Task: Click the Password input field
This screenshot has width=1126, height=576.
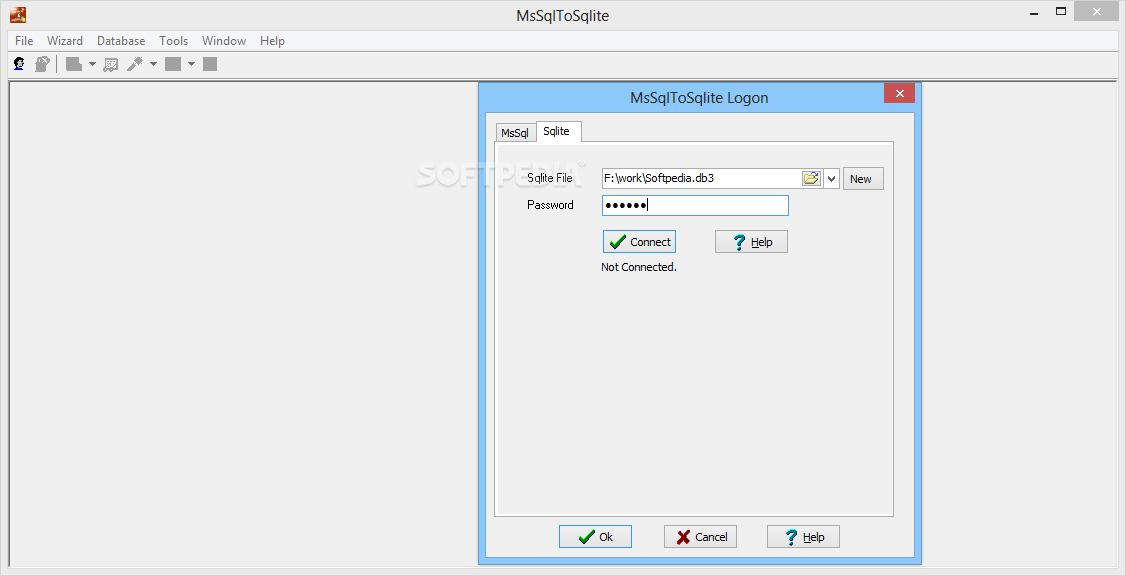Action: click(695, 205)
